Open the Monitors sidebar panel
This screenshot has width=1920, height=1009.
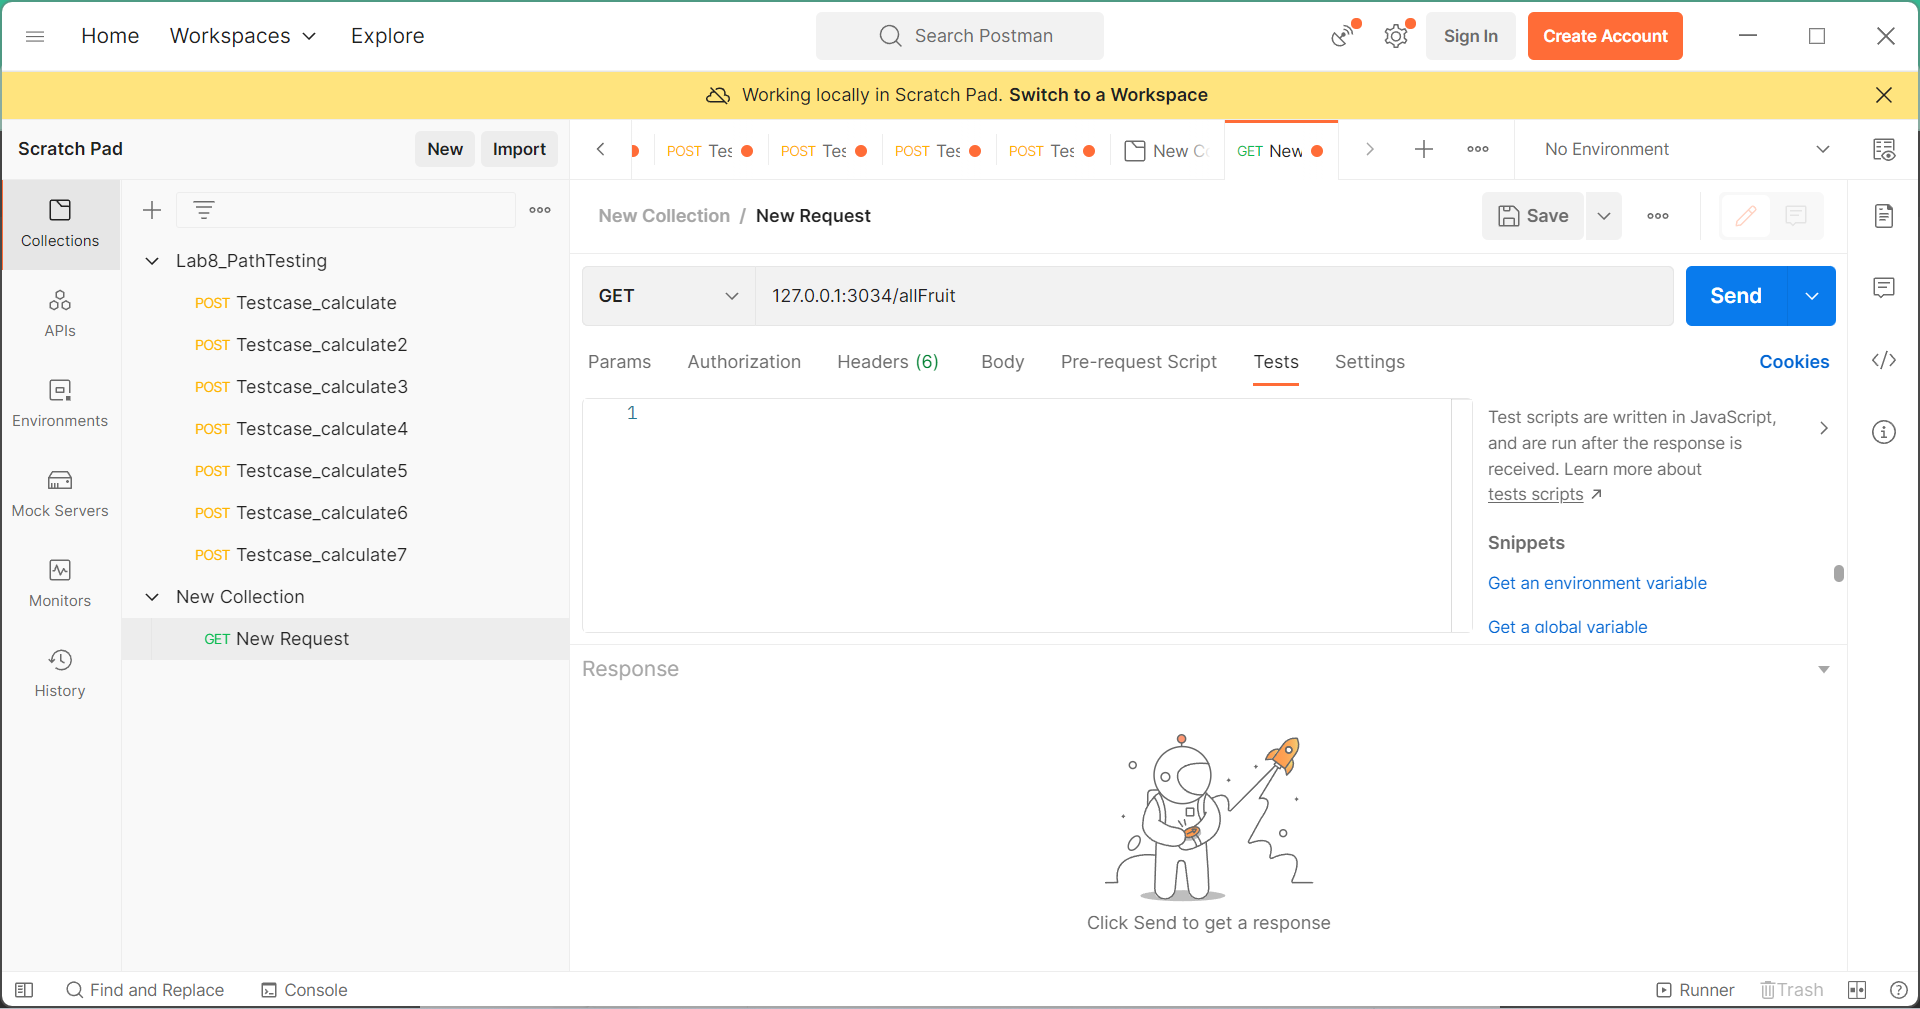point(60,583)
